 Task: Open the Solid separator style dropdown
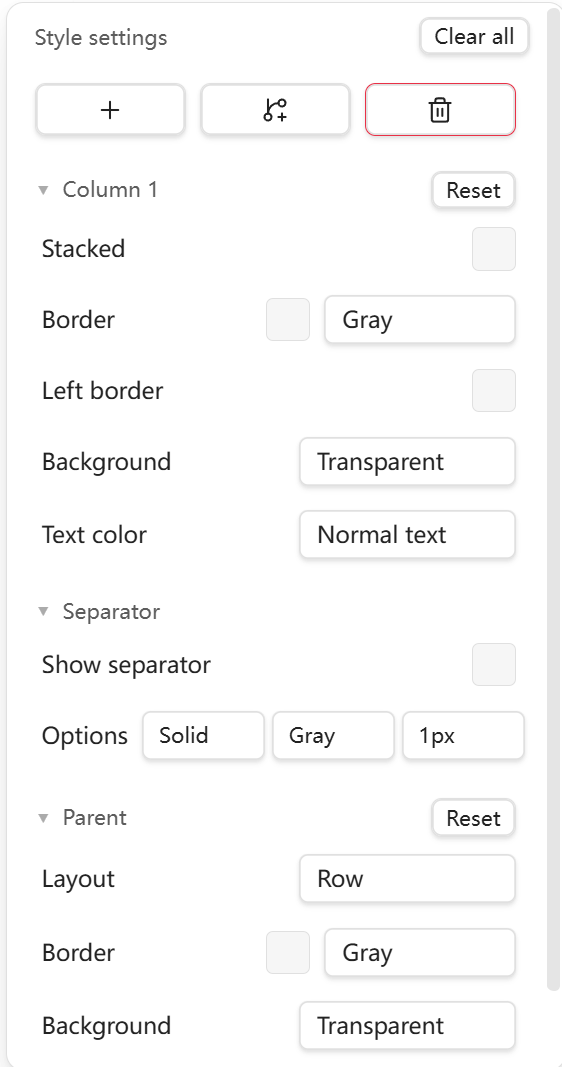pyautogui.click(x=203, y=735)
